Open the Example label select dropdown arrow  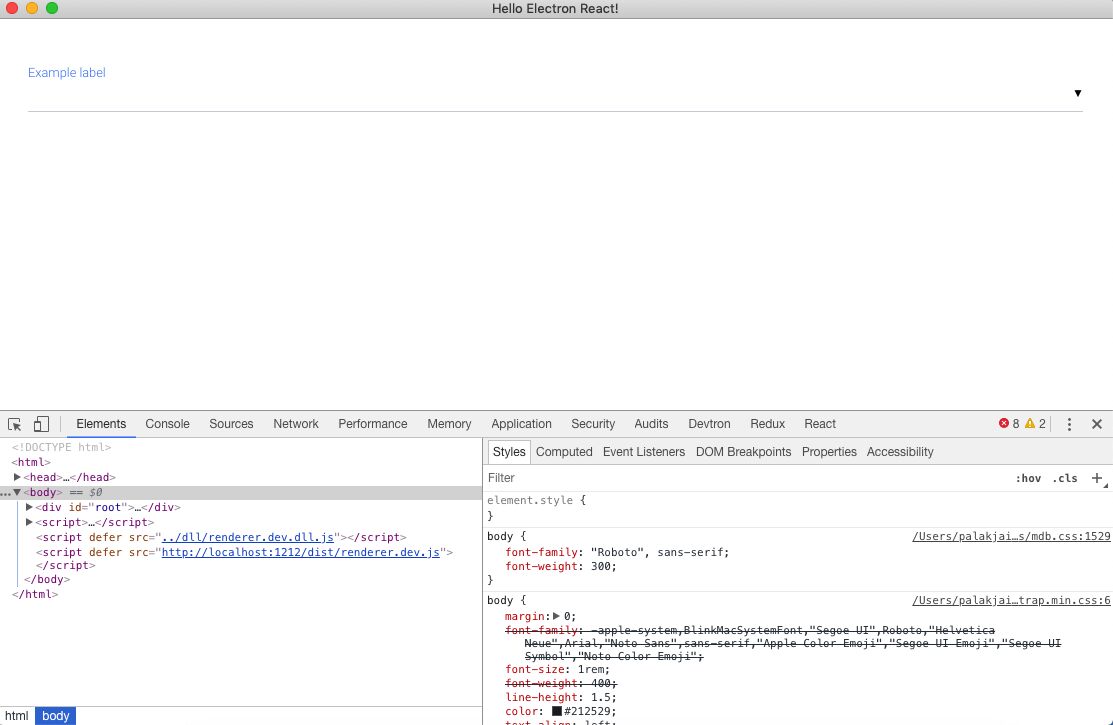(1078, 93)
